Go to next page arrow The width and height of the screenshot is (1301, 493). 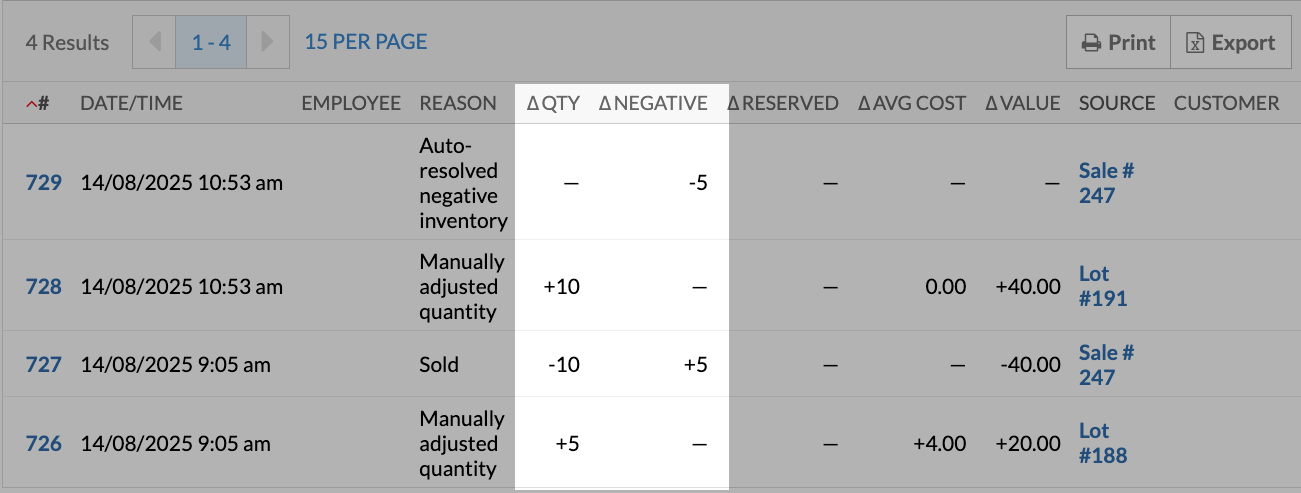267,42
